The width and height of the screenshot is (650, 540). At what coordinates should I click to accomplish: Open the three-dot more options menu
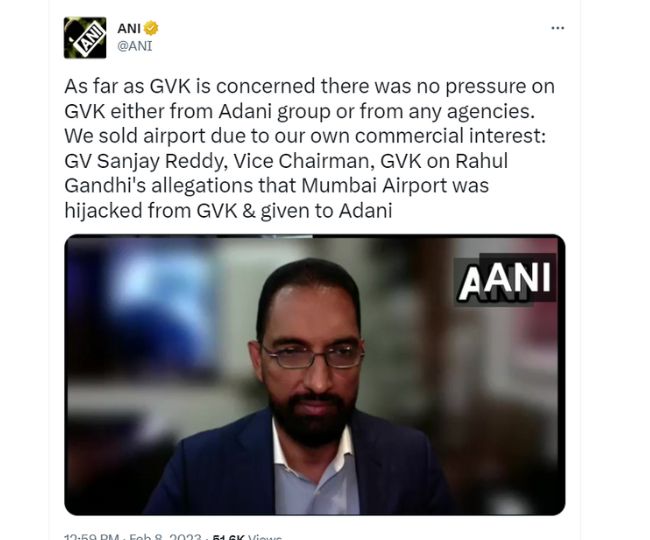(x=558, y=28)
